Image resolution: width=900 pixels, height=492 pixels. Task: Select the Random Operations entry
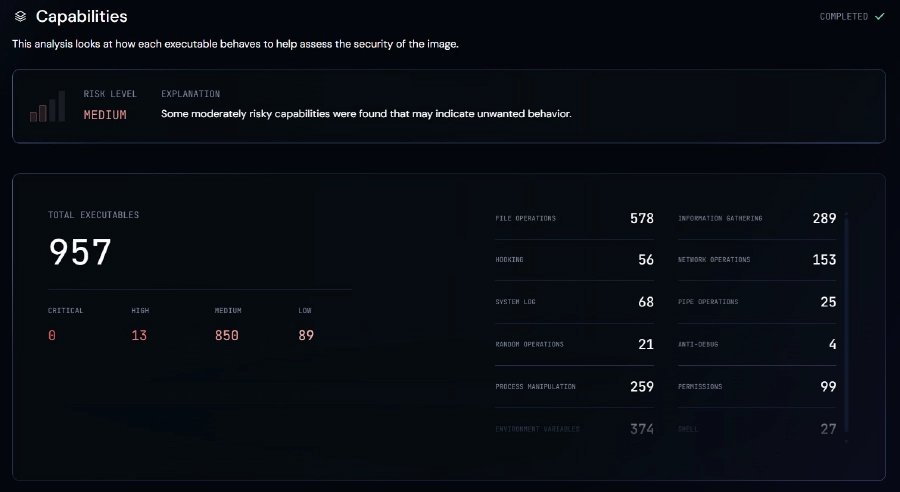(x=575, y=344)
